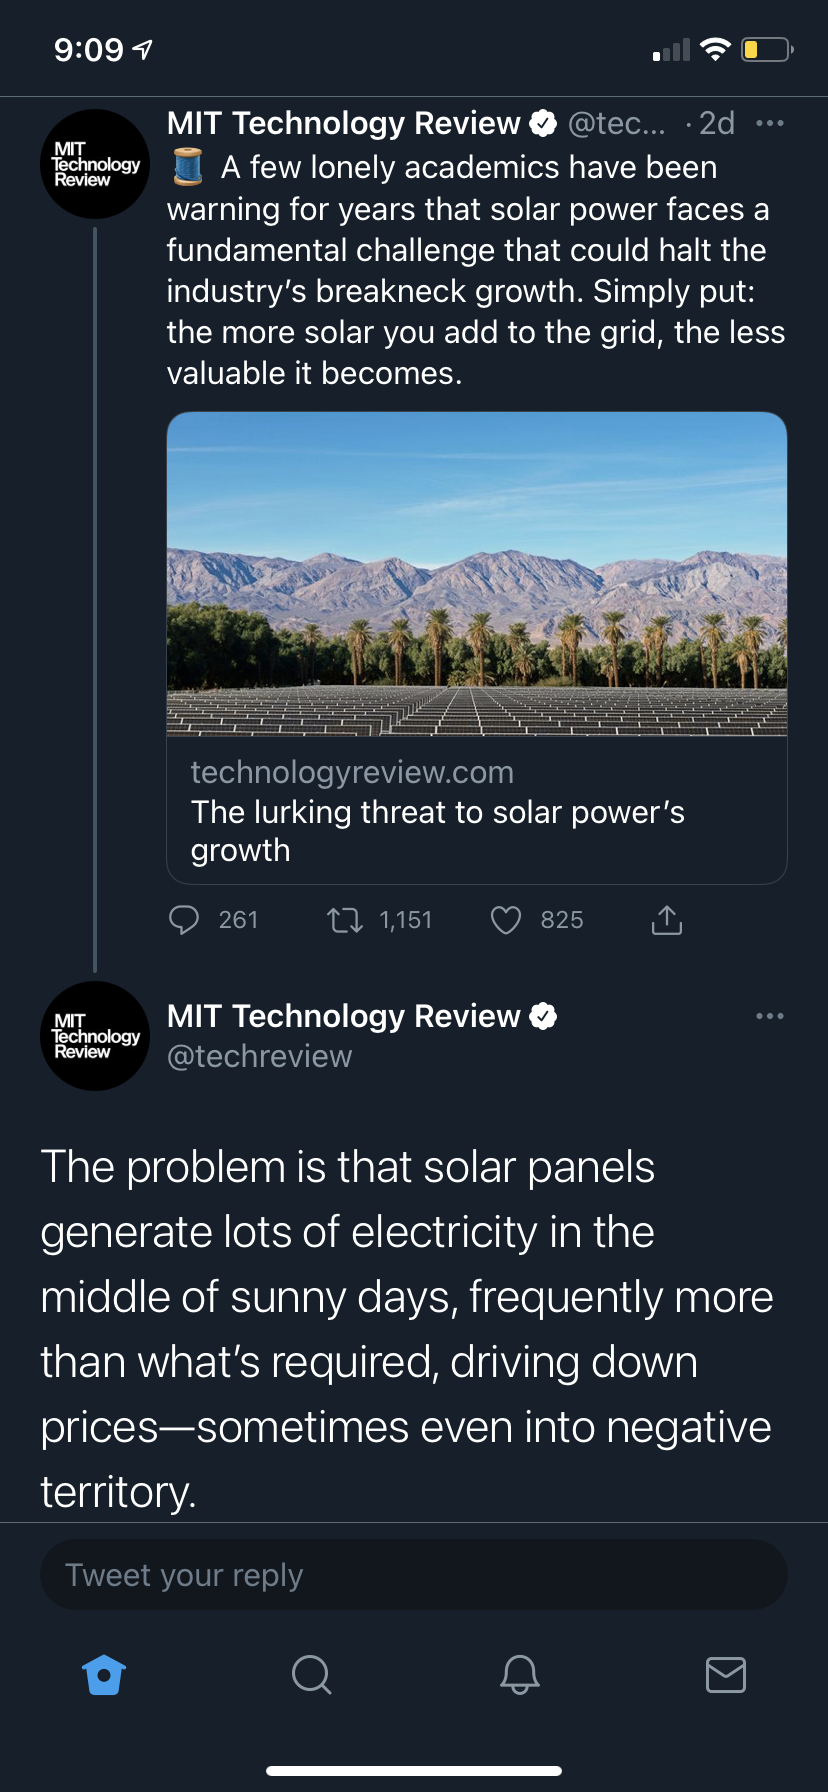This screenshot has width=828, height=1792.
Task: Share the tweet via share icon
Action: (x=667, y=920)
